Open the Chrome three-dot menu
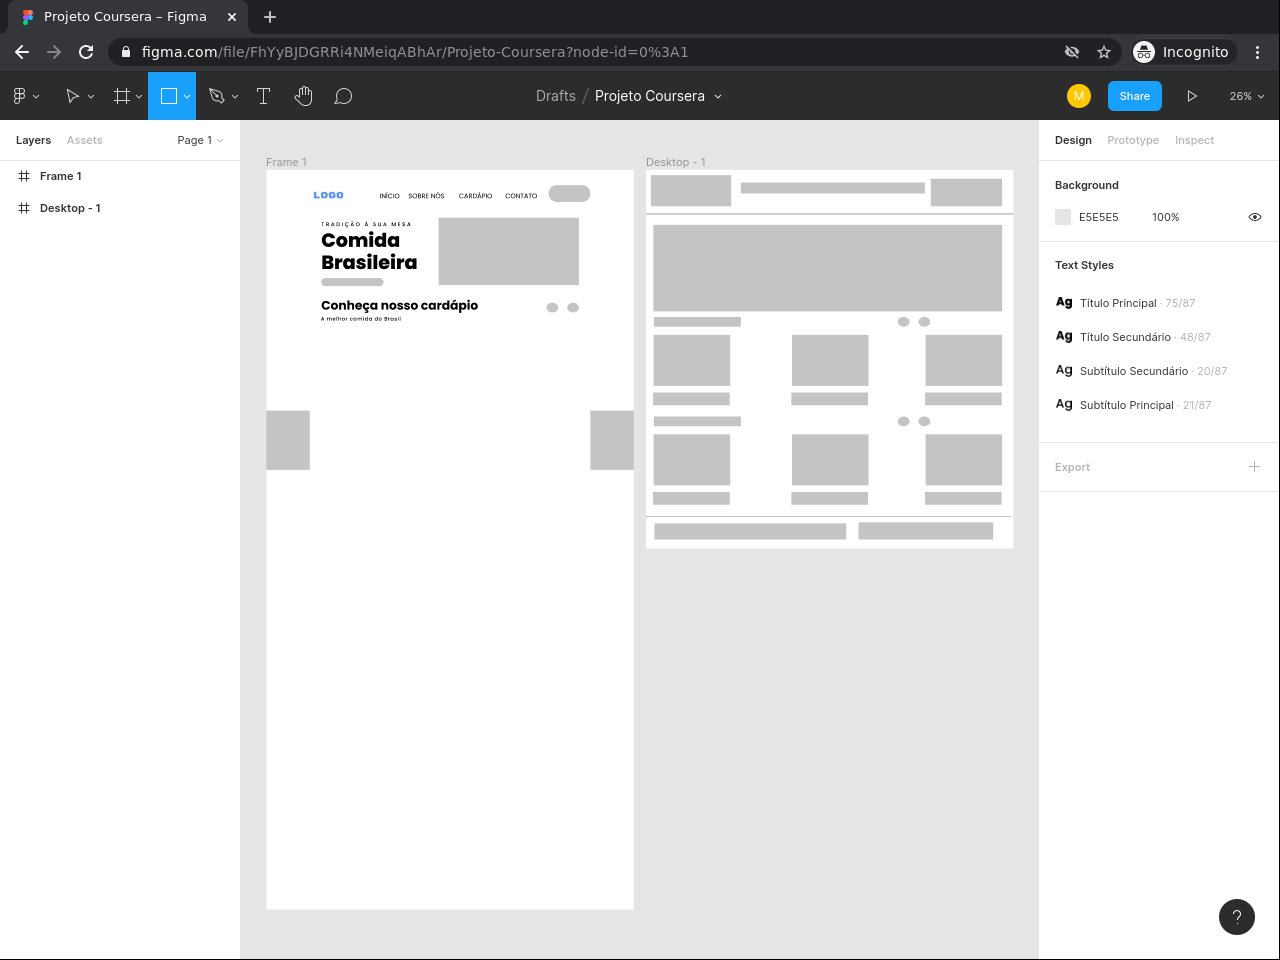This screenshot has height=960, width=1280. pyautogui.click(x=1258, y=52)
